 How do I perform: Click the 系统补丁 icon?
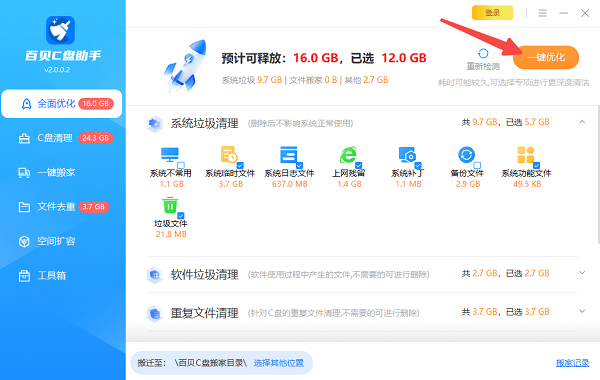(407, 155)
